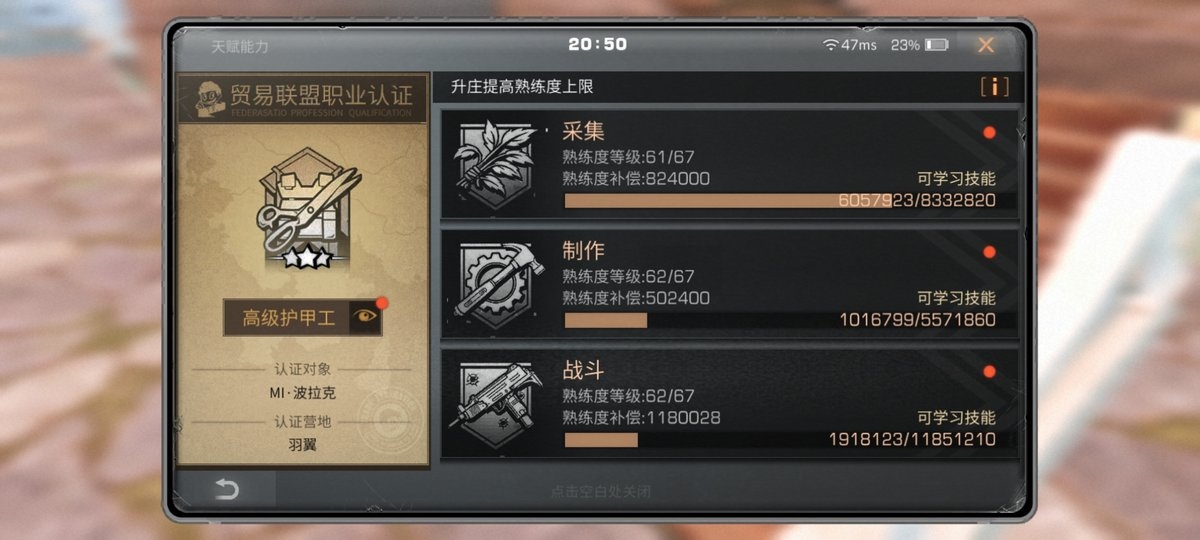Viewport: 1200px width, 540px height.
Task: Tap the red notification dot on 制作
Action: point(989,252)
